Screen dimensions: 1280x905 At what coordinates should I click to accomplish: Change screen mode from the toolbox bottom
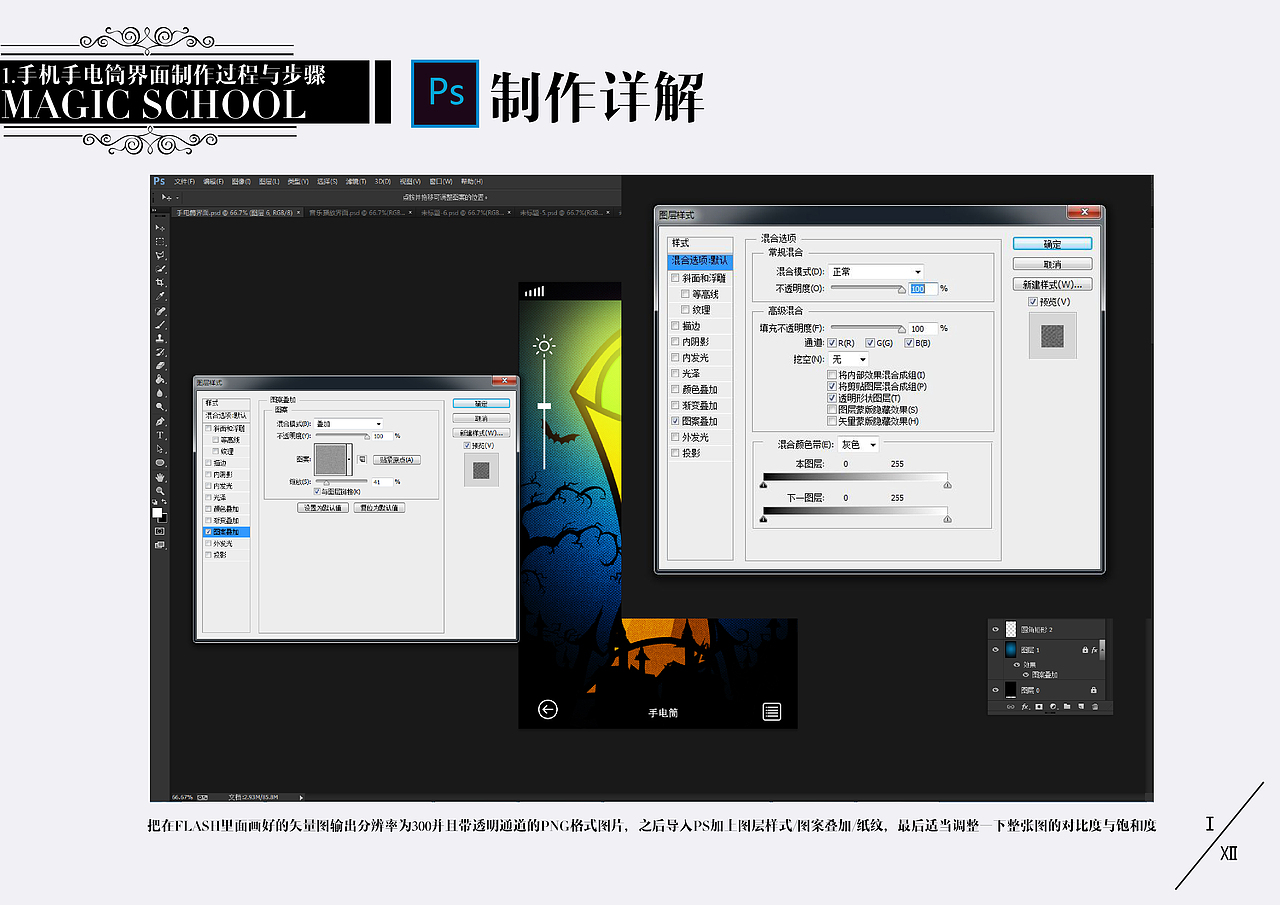tap(159, 545)
